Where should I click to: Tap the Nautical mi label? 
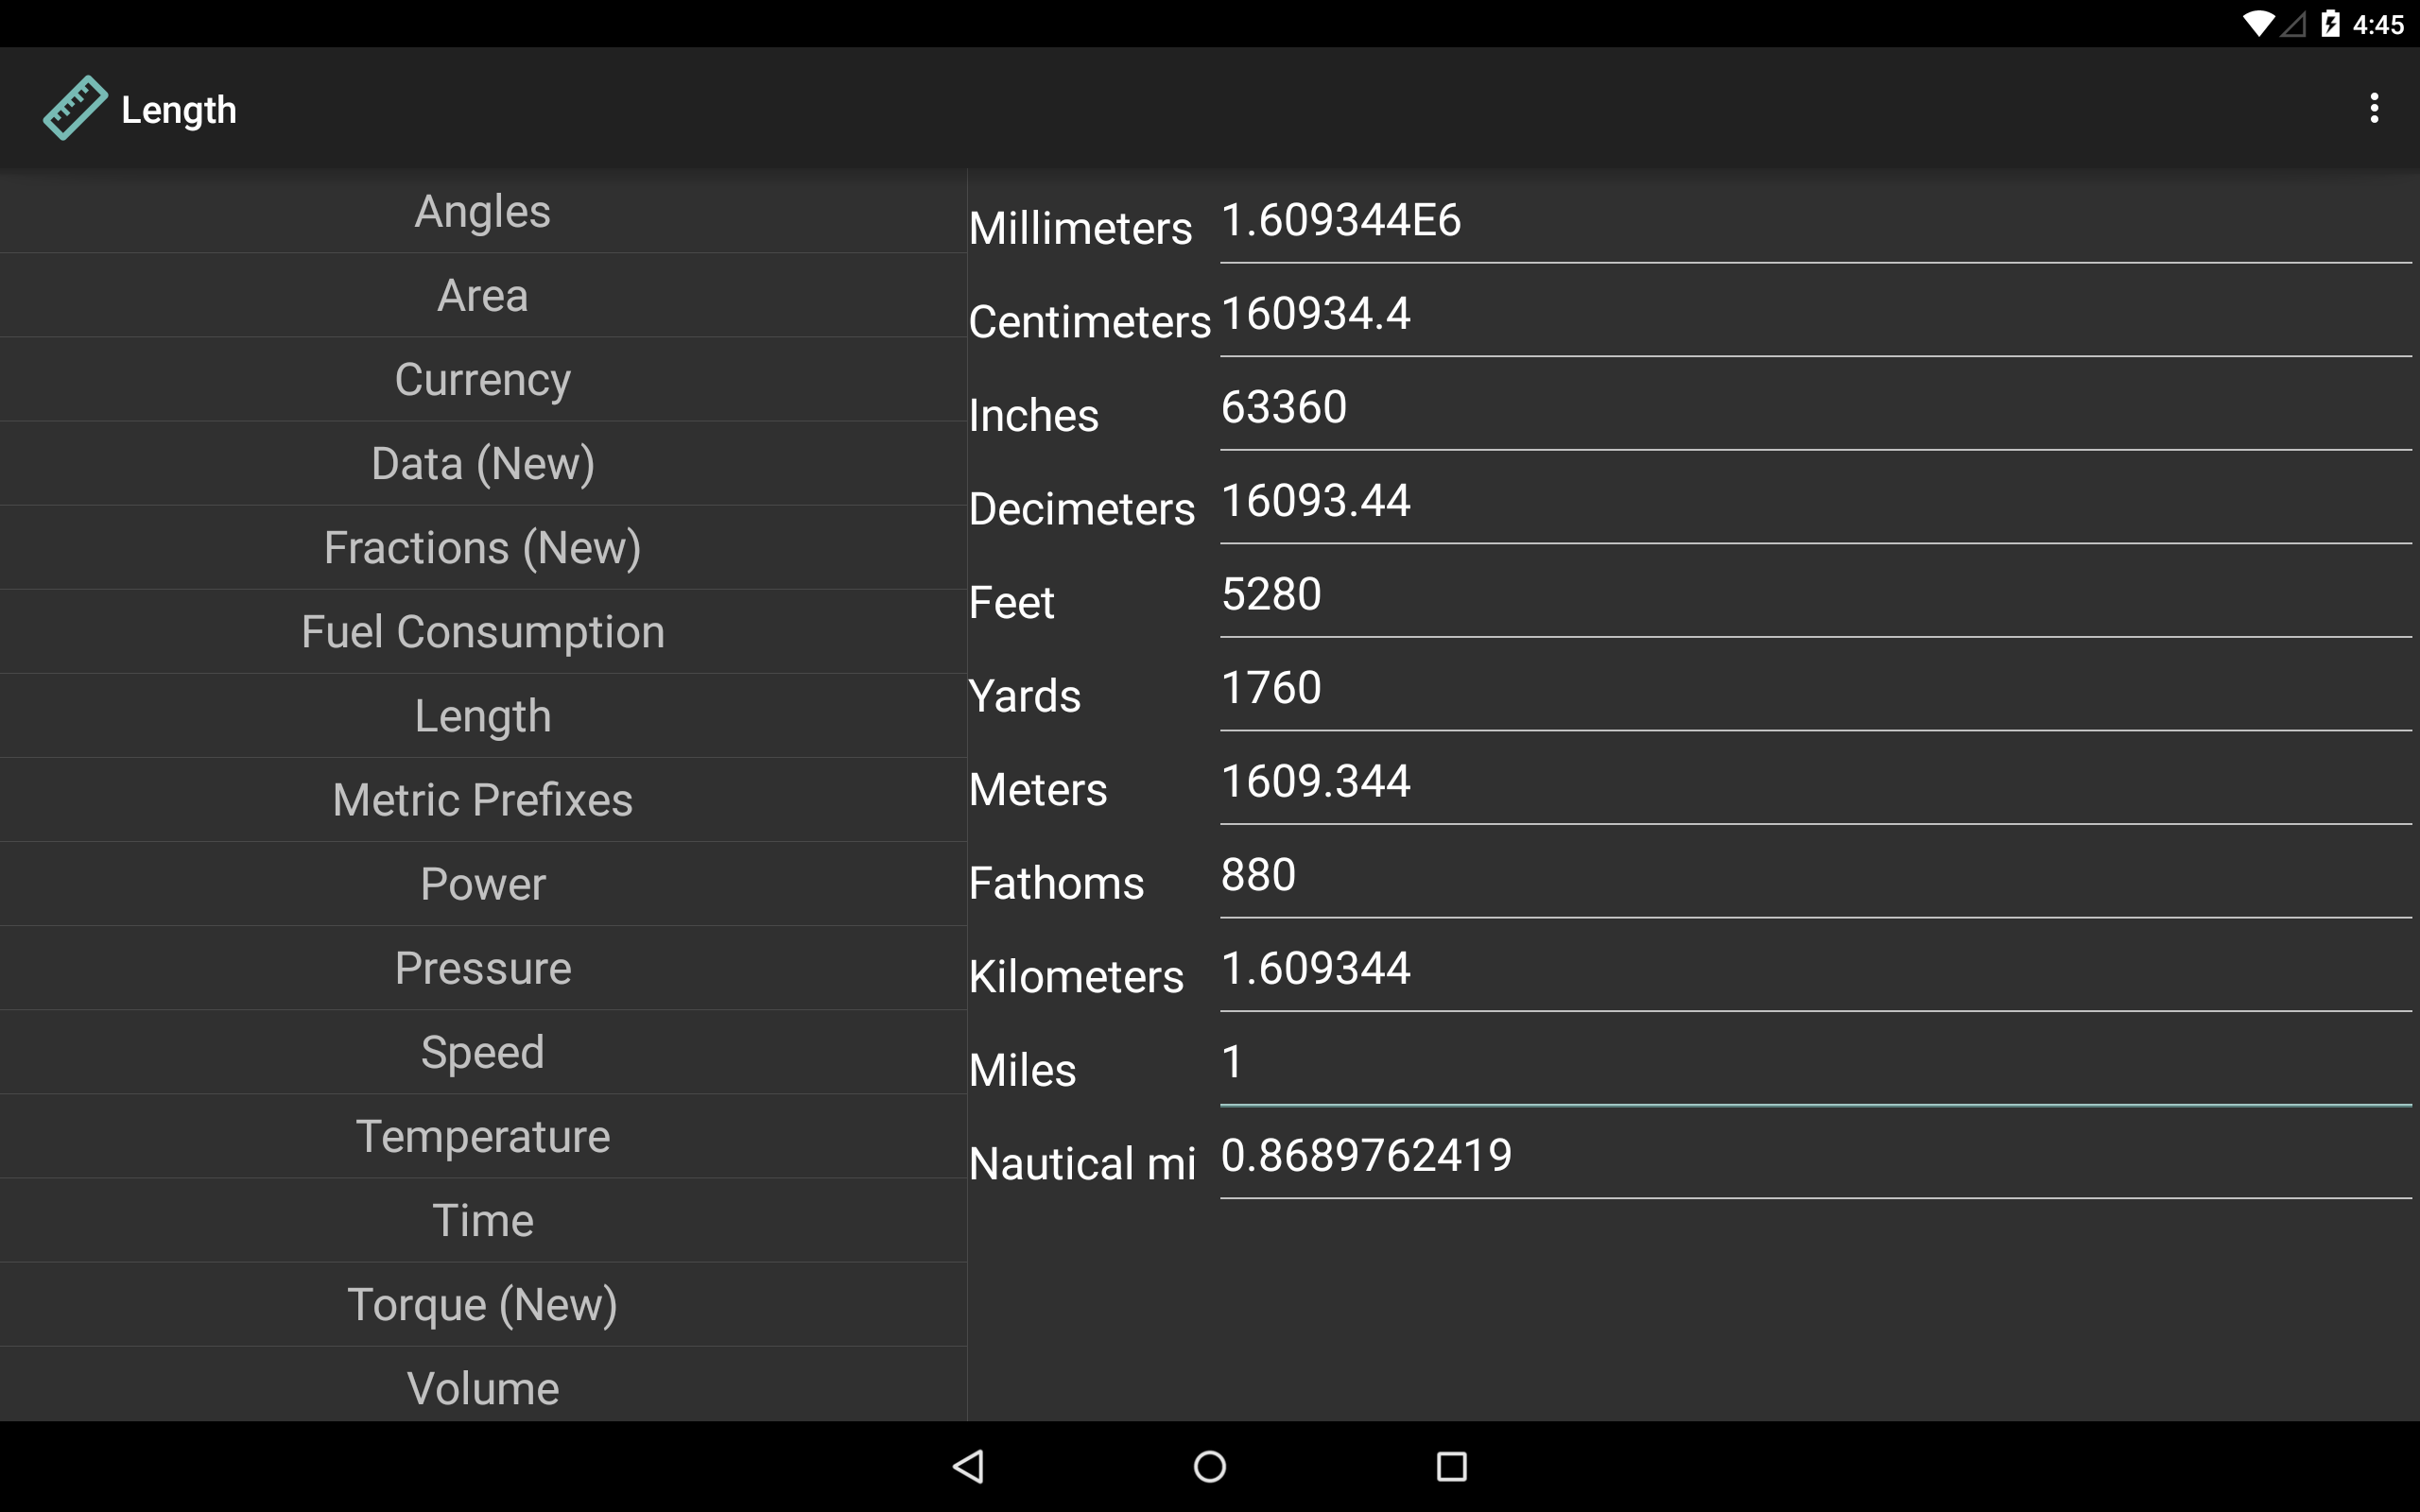(1082, 1163)
